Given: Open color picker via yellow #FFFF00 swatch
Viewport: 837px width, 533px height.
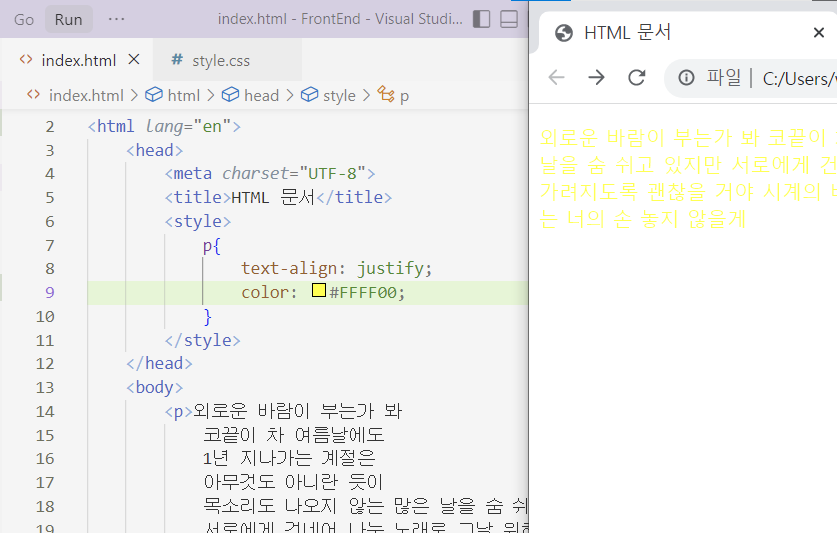Looking at the screenshot, I should point(319,290).
